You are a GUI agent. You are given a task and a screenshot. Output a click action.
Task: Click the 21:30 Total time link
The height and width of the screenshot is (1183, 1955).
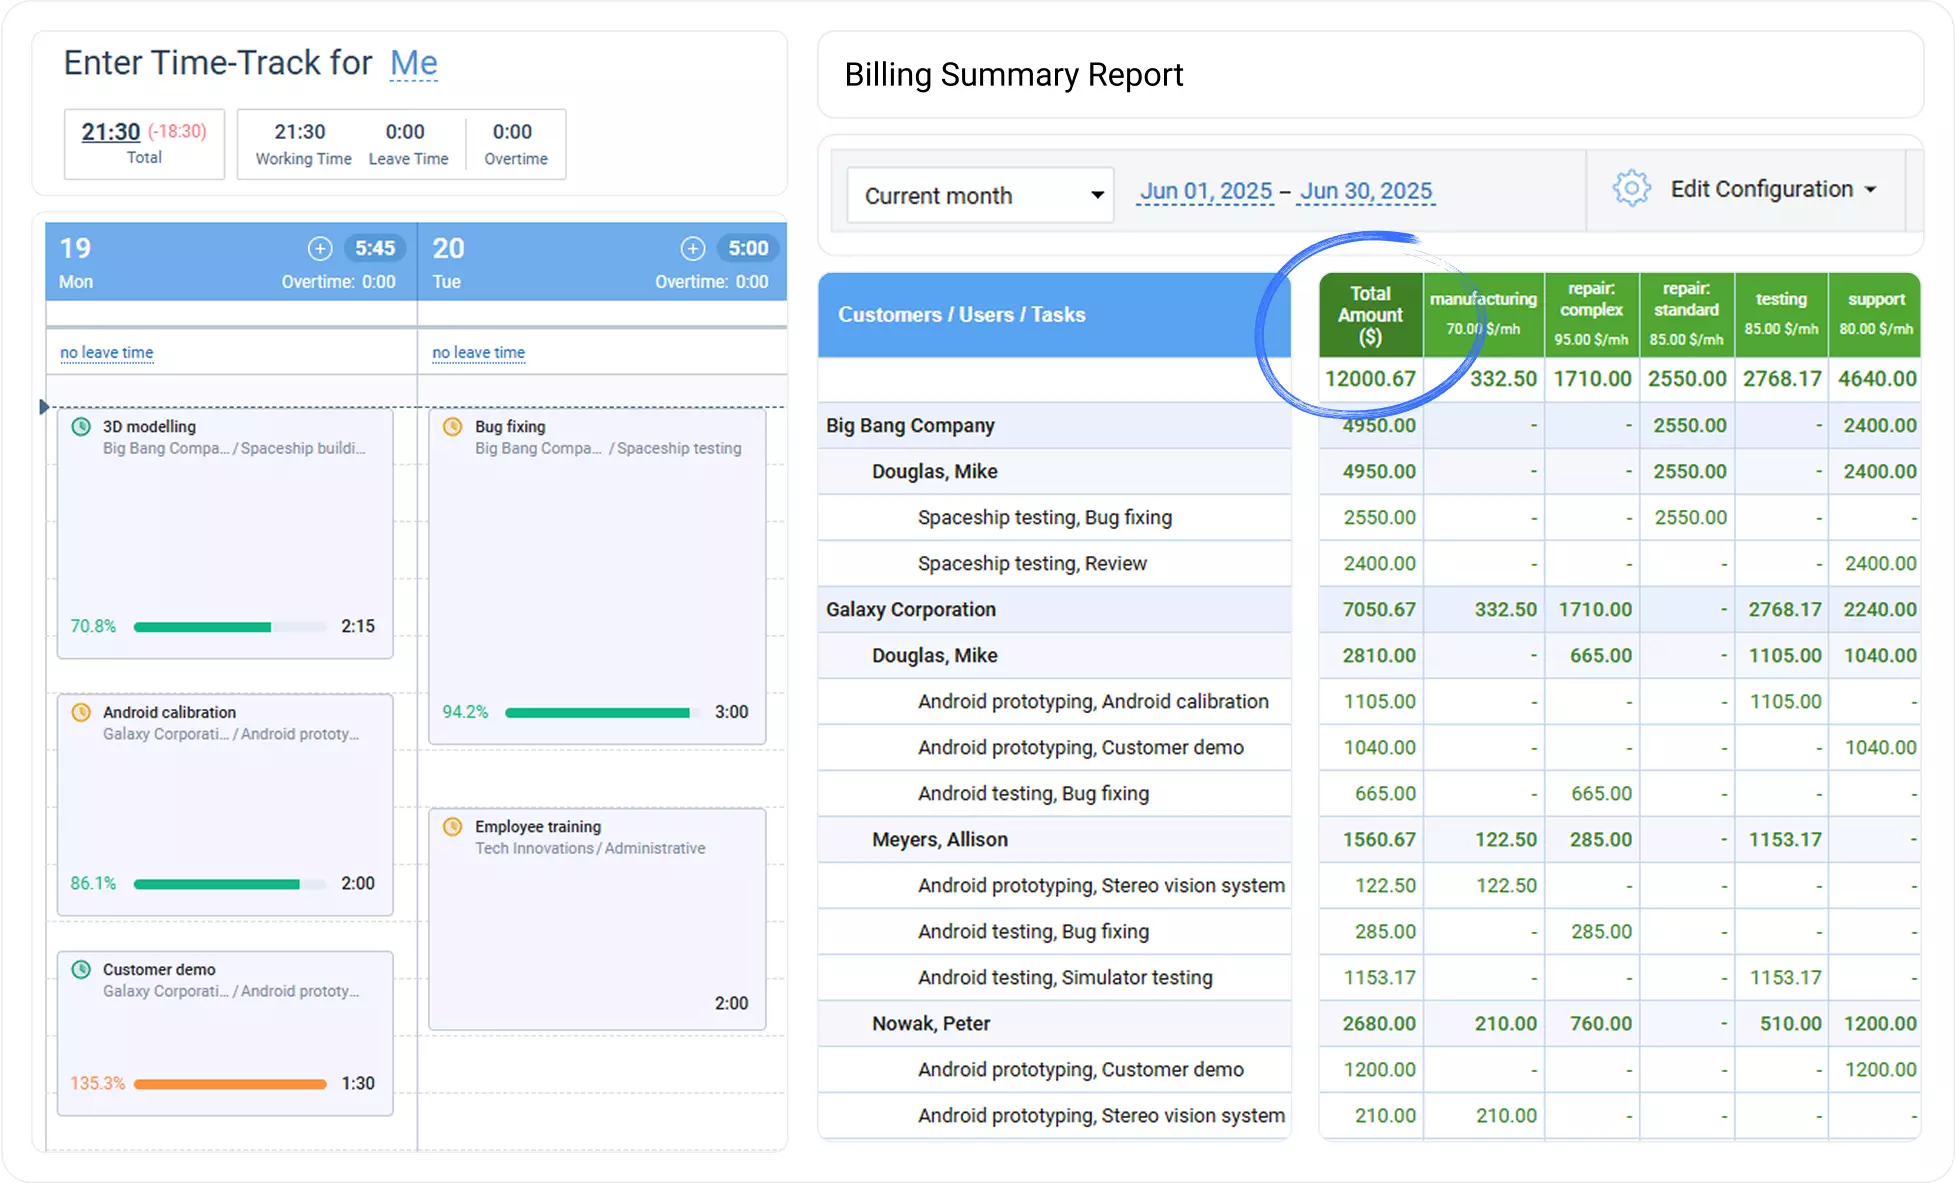[111, 132]
